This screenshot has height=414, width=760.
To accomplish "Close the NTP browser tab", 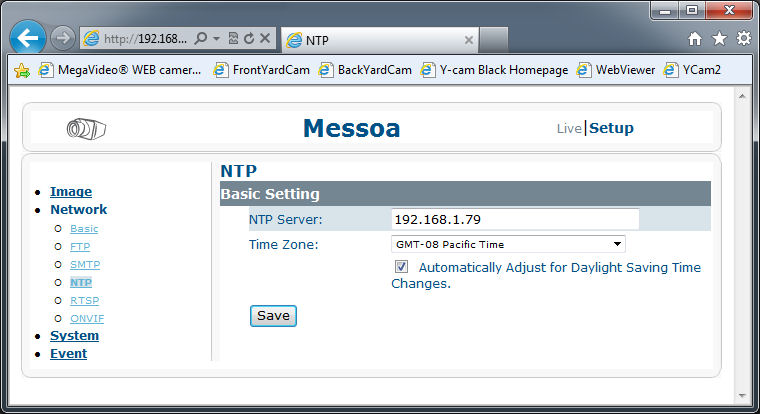I will [x=469, y=40].
